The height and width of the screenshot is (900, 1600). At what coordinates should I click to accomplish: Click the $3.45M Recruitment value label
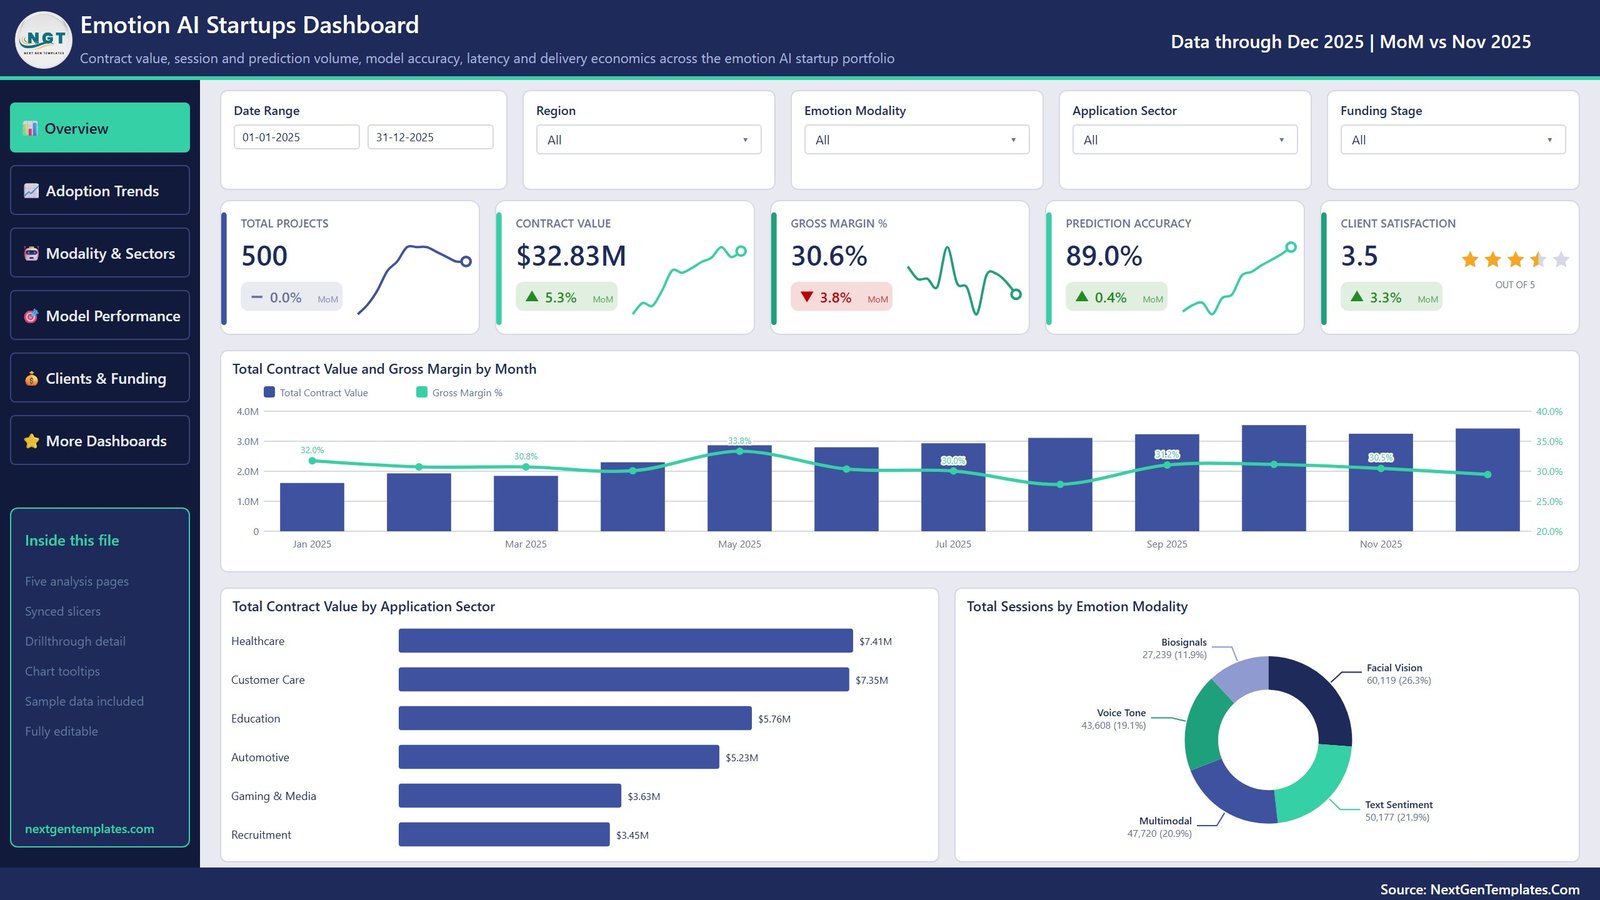click(633, 835)
